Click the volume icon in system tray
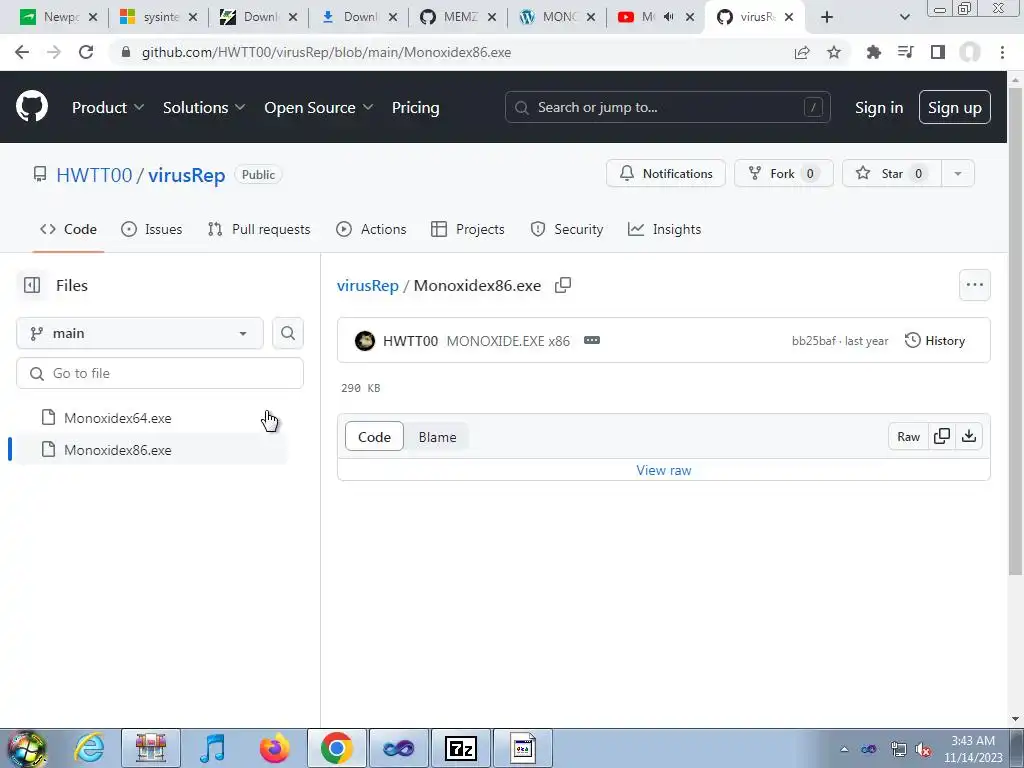 923,750
